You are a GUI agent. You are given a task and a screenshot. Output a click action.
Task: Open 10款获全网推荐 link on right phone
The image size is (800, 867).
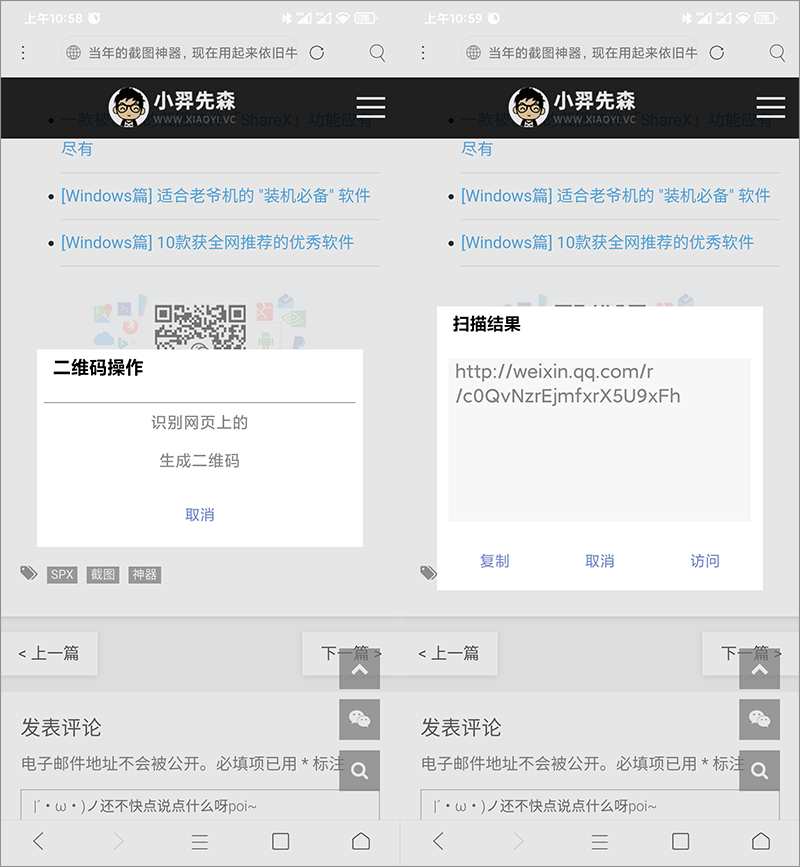(x=607, y=242)
